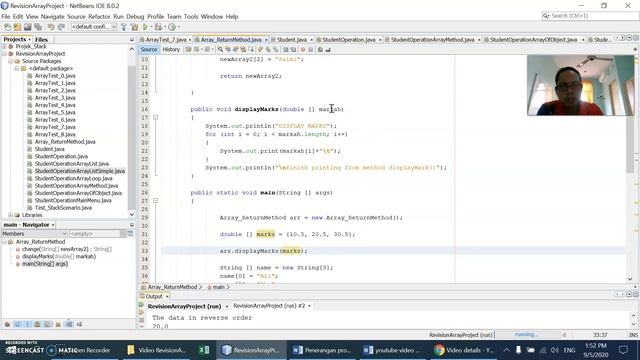This screenshot has height=360, width=640.
Task: Click the Excel icon in the taskbar
Action: 204,350
